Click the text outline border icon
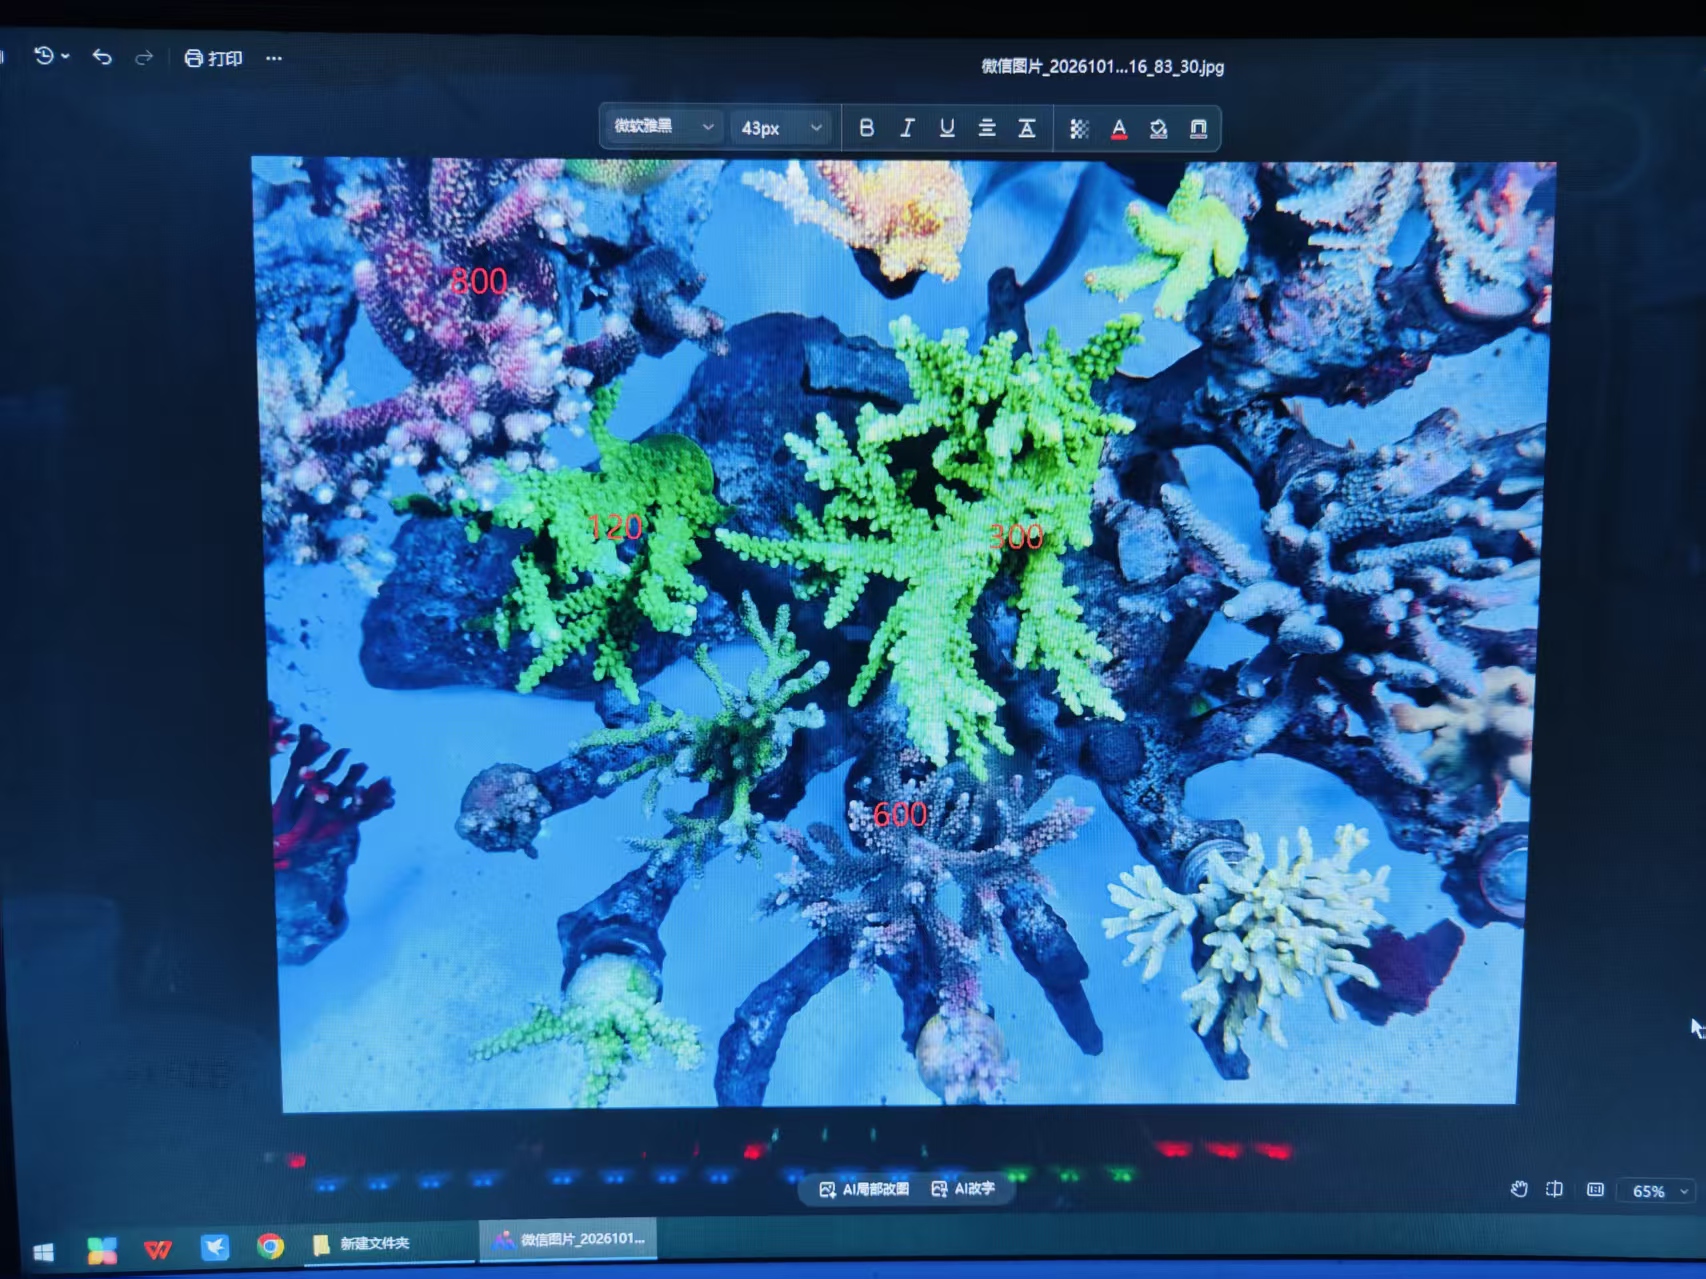This screenshot has height=1279, width=1706. click(x=1198, y=129)
